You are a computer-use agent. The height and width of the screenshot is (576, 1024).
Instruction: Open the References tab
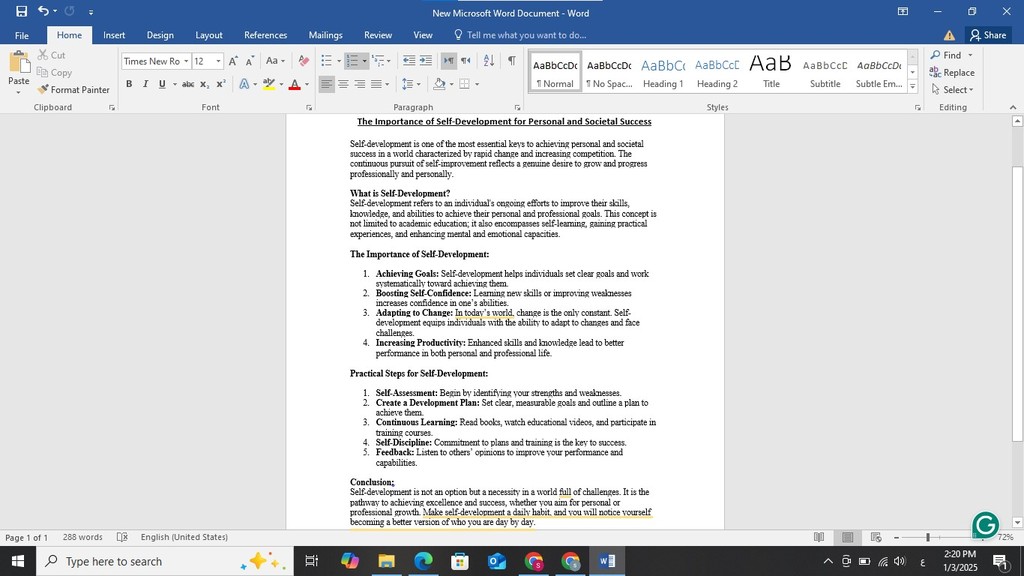(266, 35)
